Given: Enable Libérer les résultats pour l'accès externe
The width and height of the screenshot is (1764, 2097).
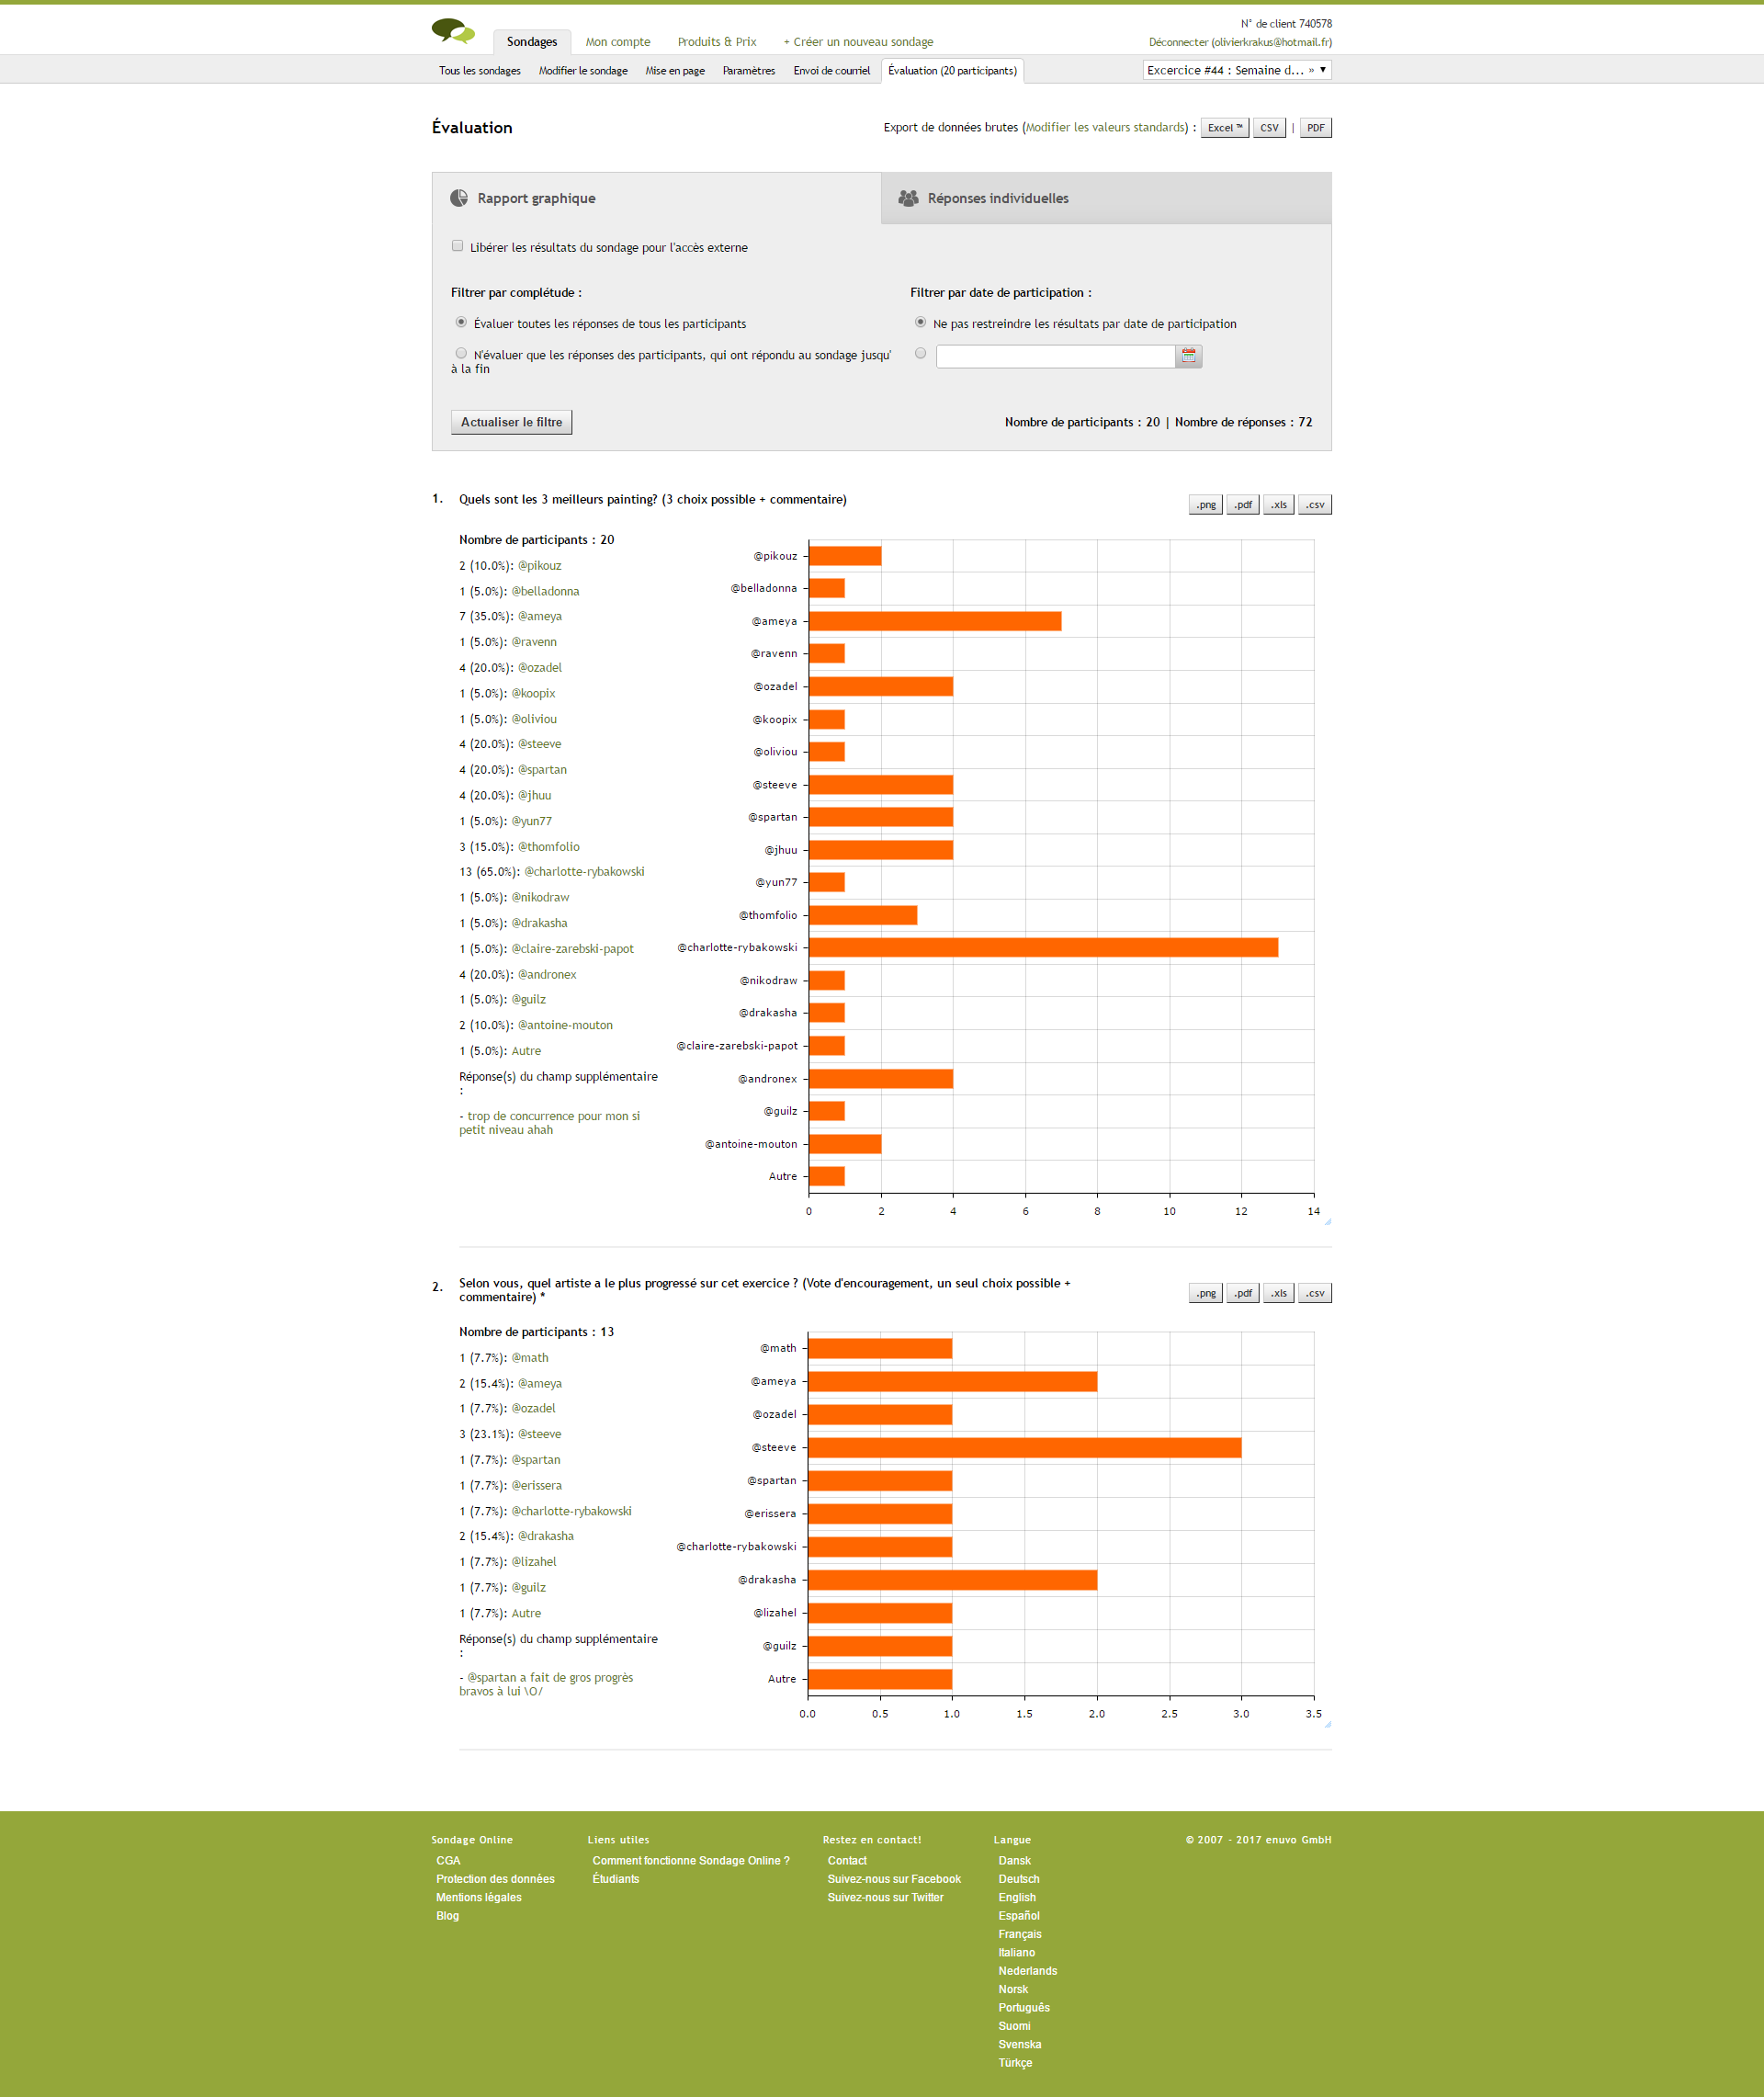Looking at the screenshot, I should pos(458,246).
